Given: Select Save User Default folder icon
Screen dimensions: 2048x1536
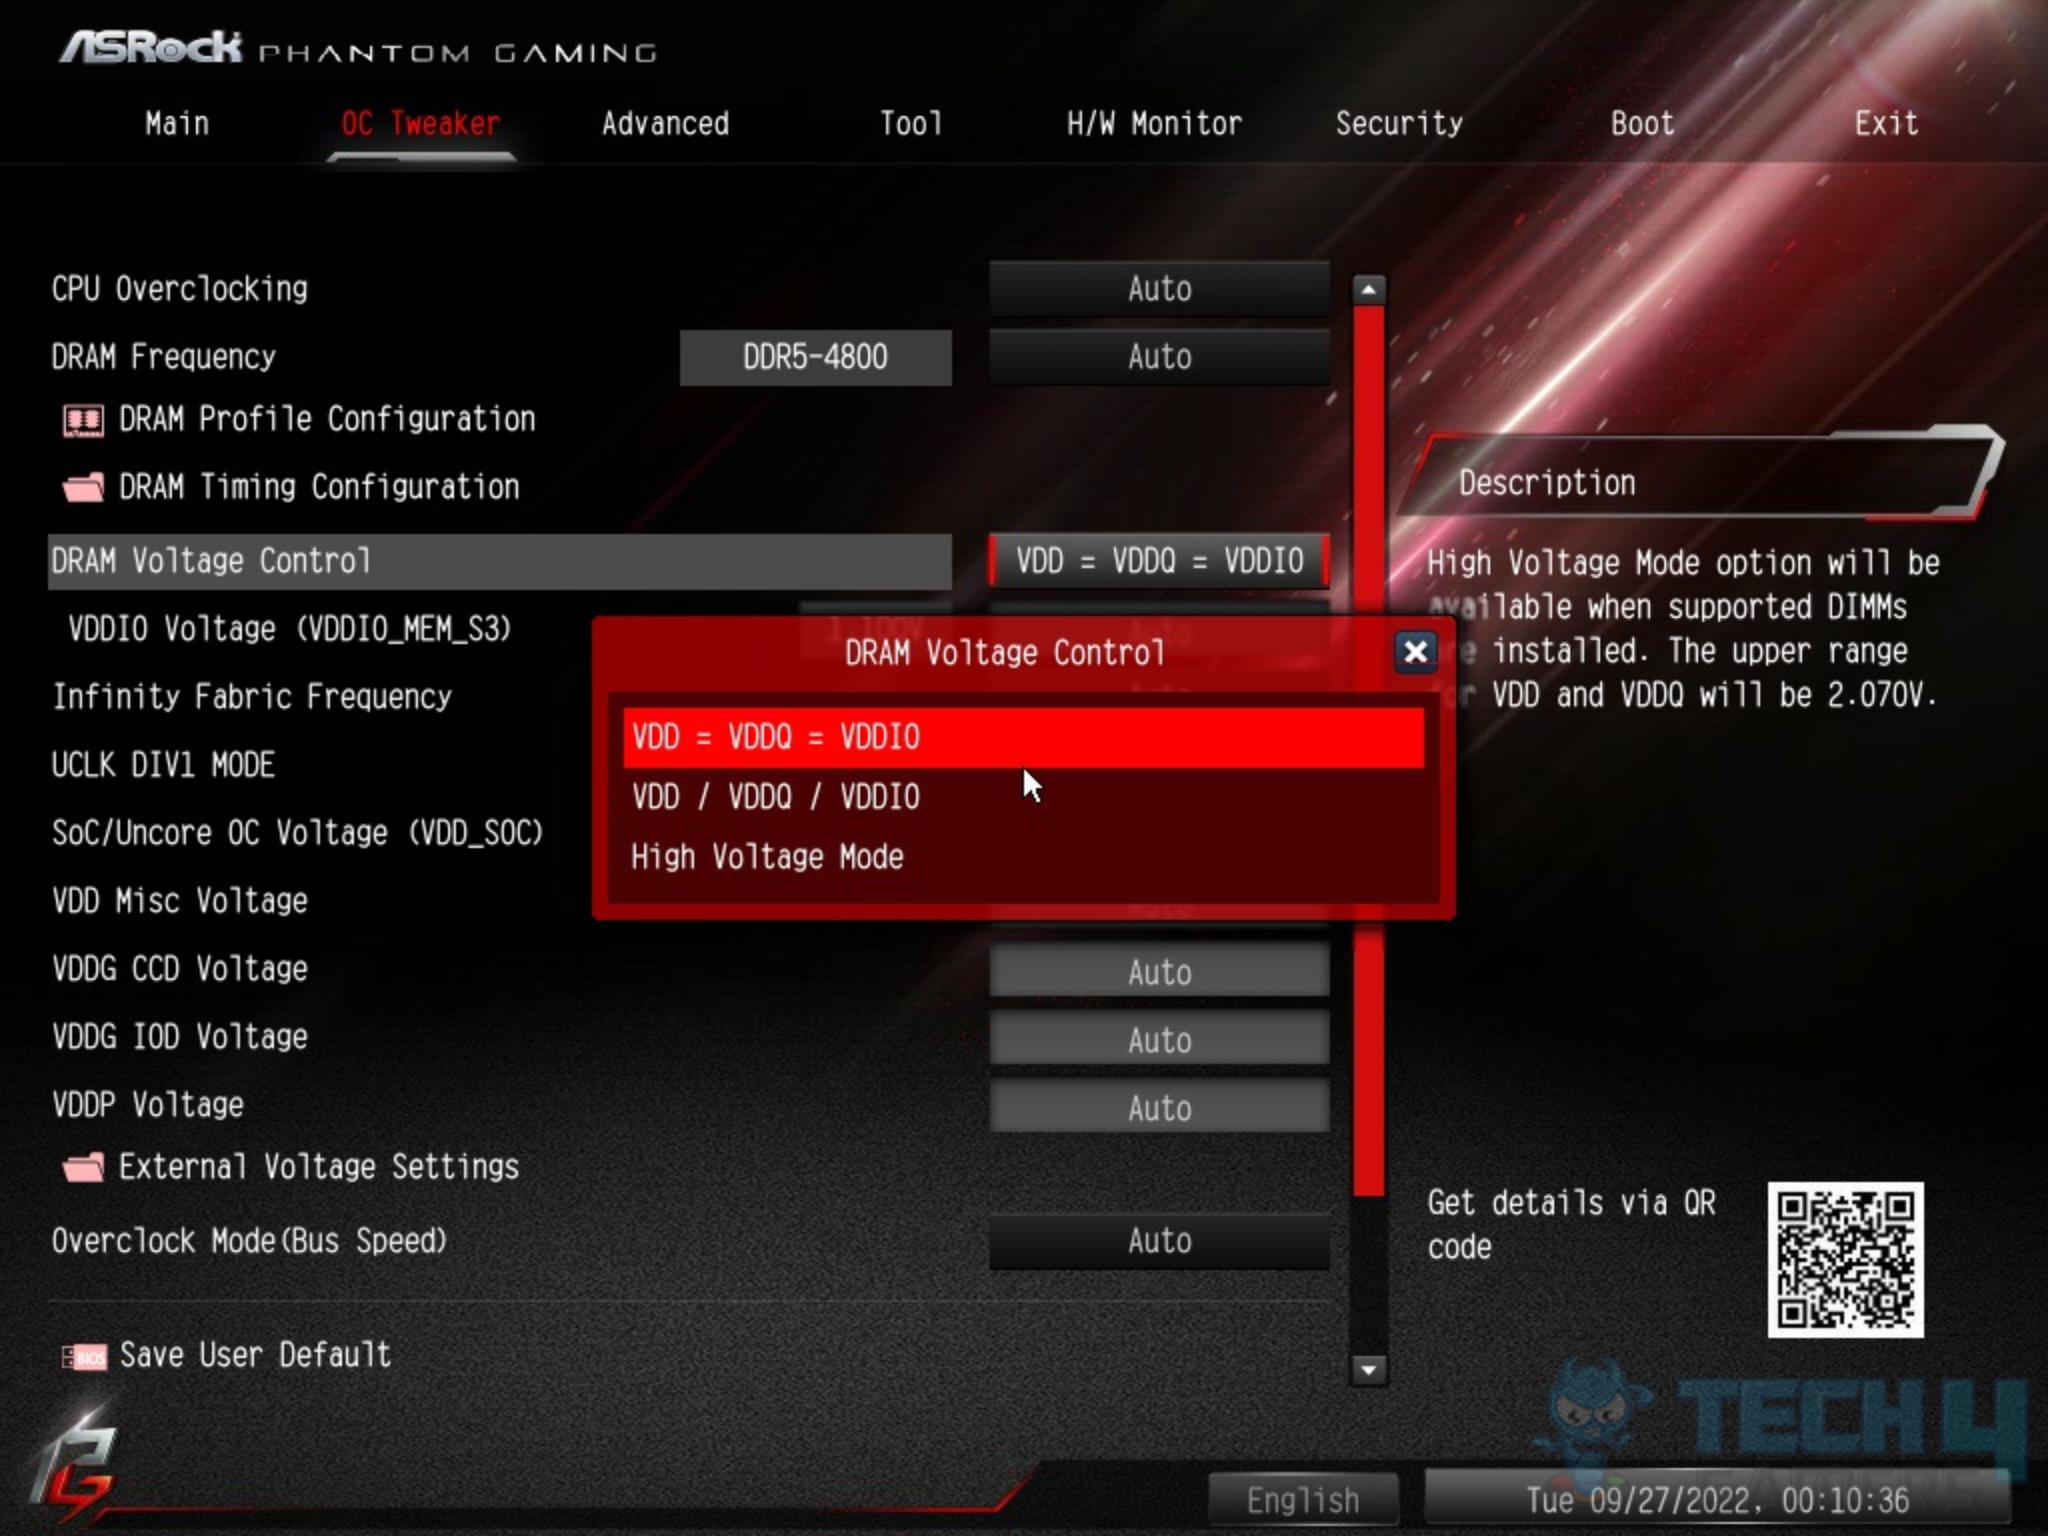Looking at the screenshot, I should (82, 1354).
